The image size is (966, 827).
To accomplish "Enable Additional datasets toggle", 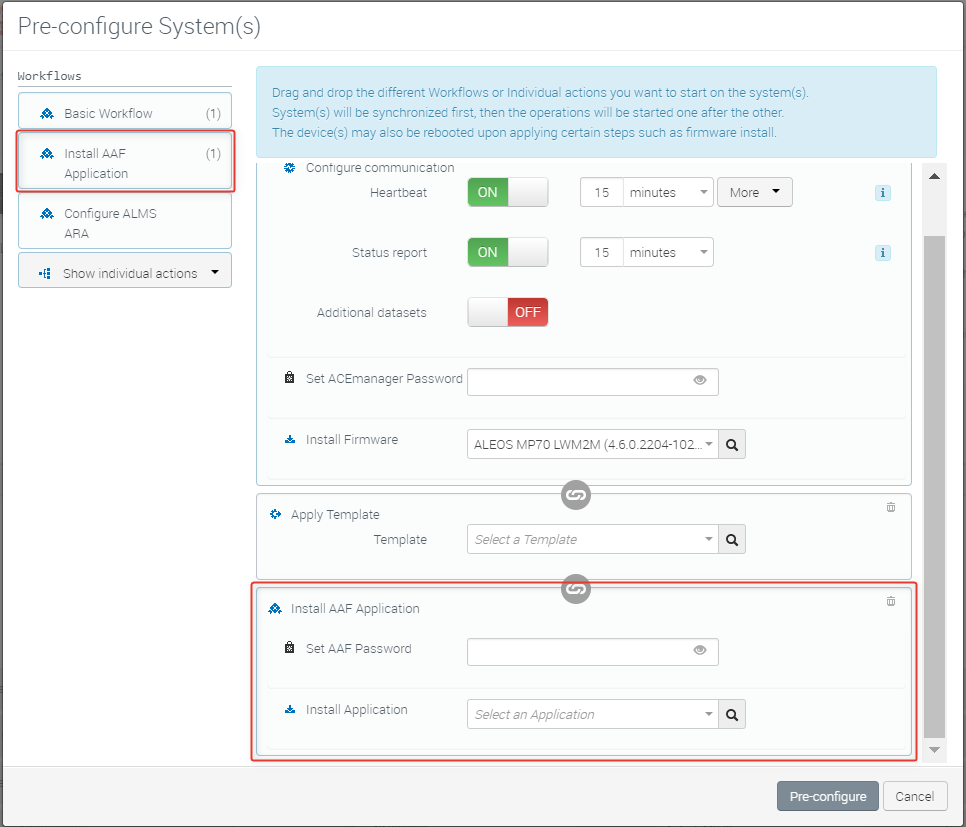I will pyautogui.click(x=508, y=312).
